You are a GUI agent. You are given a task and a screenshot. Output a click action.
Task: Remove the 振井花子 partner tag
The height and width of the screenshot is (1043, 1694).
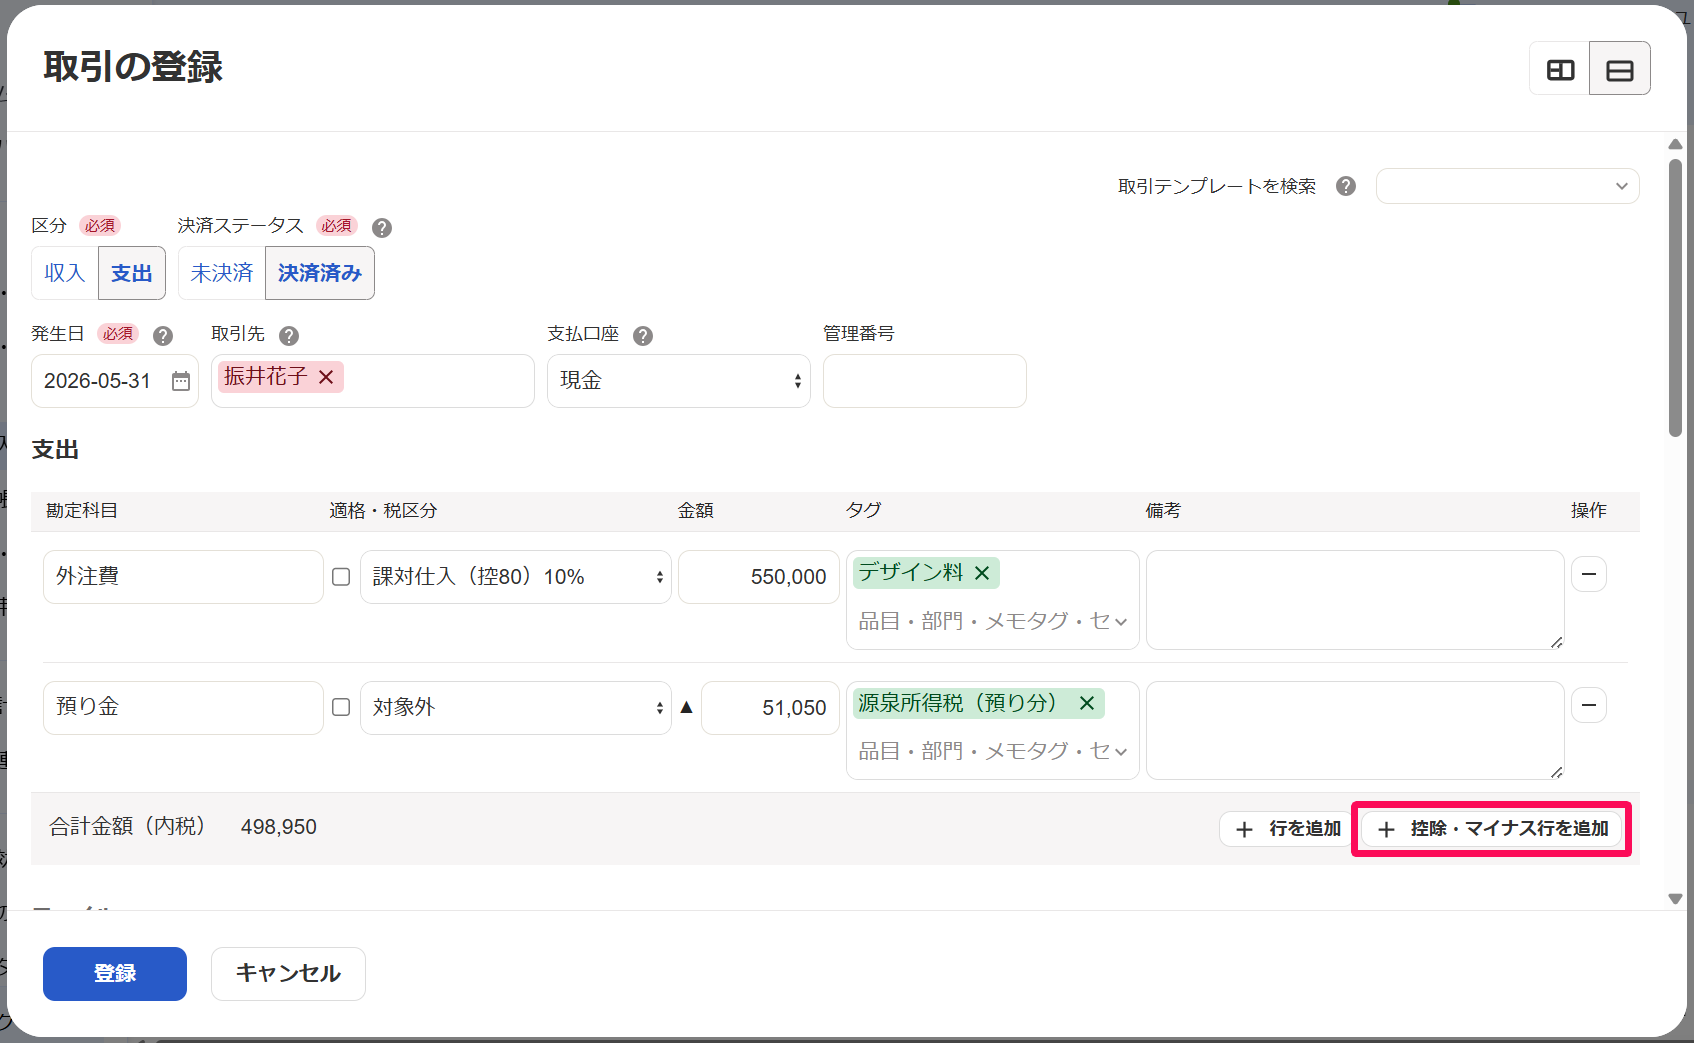click(x=326, y=377)
